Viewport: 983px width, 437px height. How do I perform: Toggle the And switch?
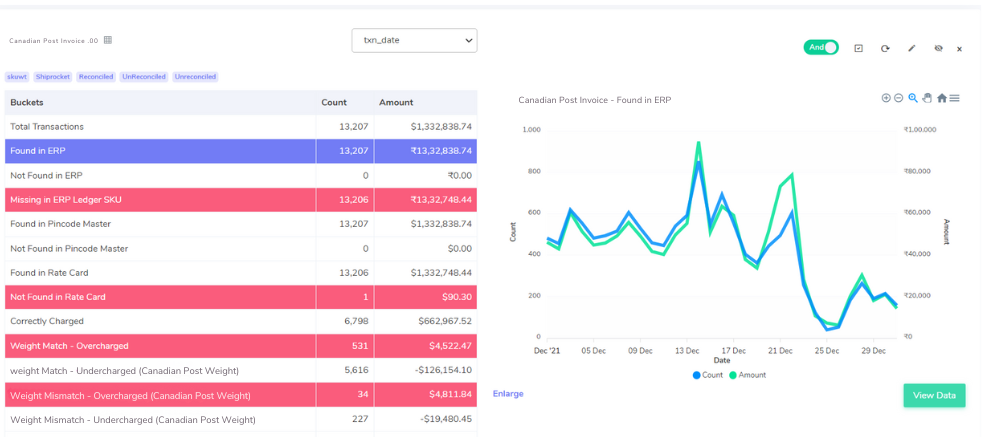(821, 48)
